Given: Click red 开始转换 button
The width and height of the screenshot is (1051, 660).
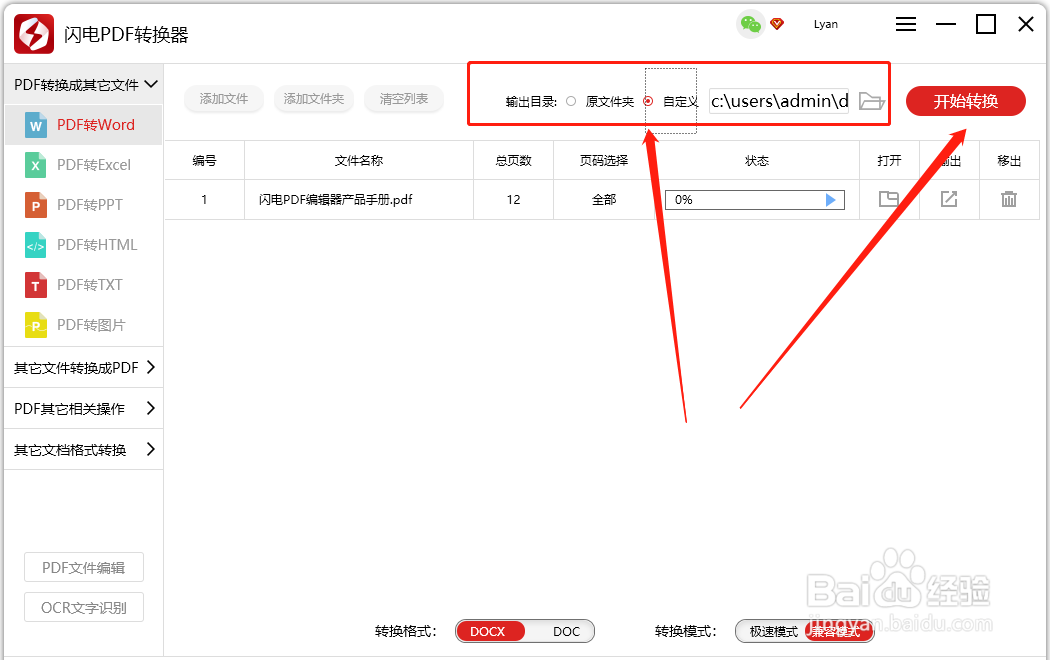Looking at the screenshot, I should click(x=966, y=101).
